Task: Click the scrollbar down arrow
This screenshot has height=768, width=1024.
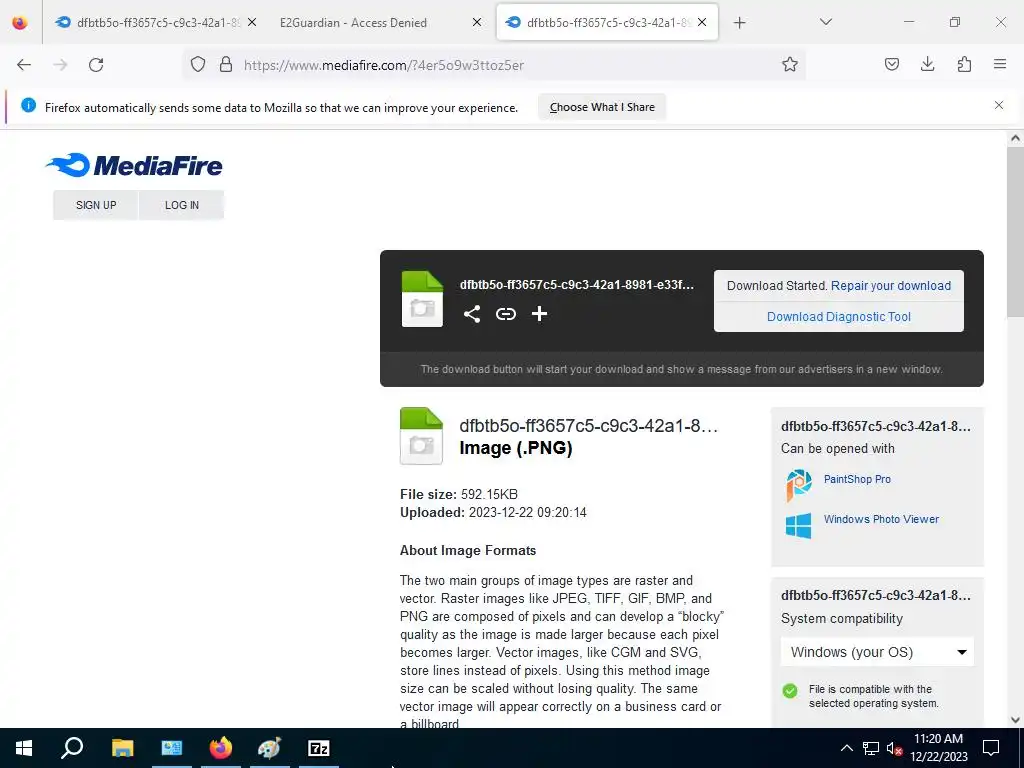Action: pyautogui.click(x=1015, y=720)
